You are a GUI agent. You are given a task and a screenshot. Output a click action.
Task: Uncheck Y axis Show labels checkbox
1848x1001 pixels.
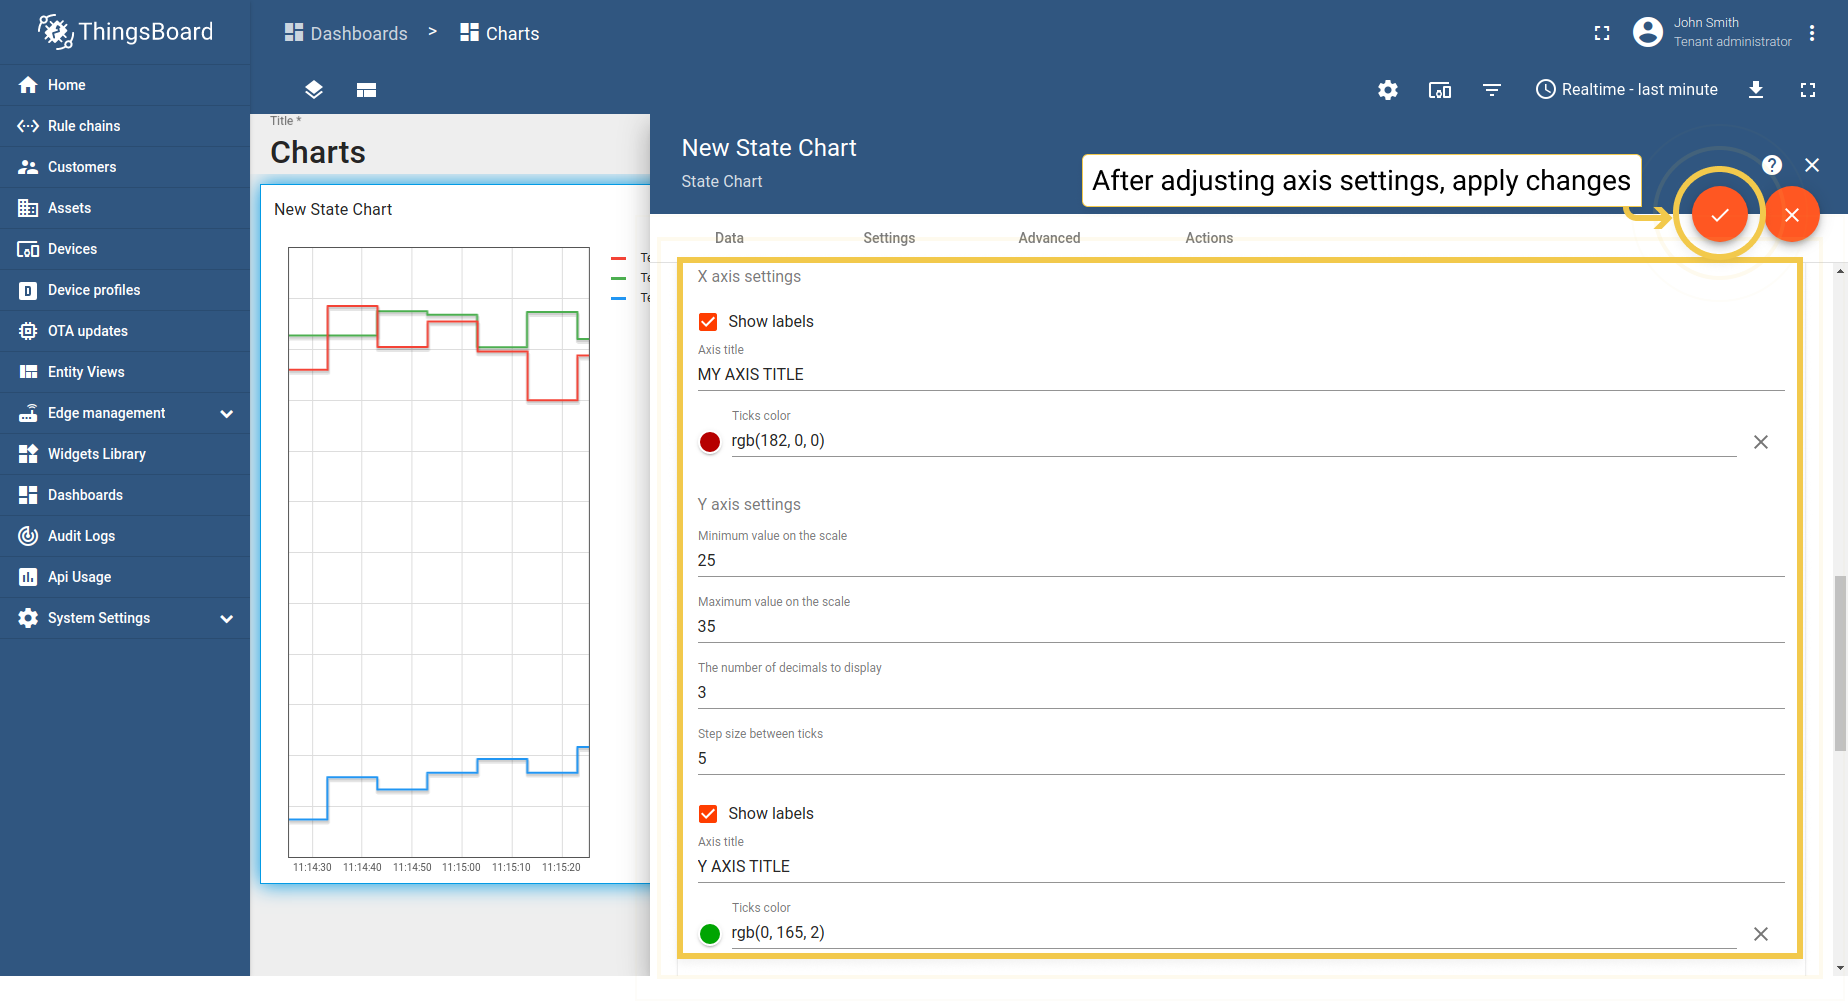point(708,814)
